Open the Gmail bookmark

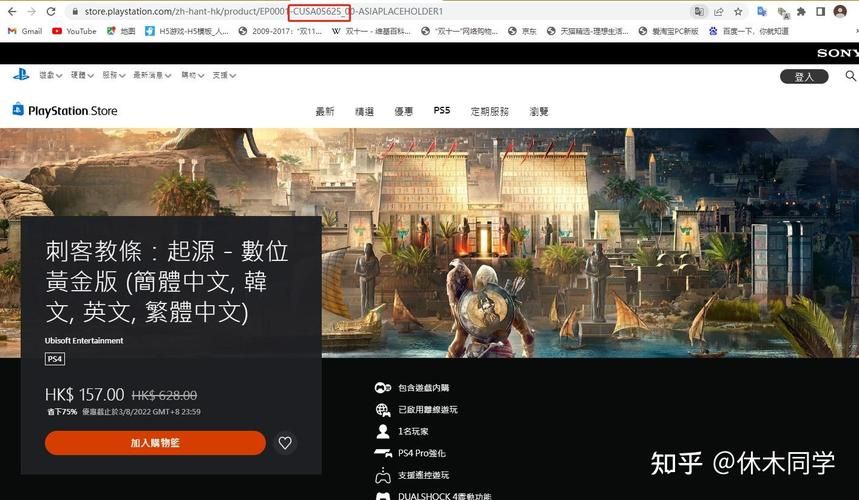point(25,31)
